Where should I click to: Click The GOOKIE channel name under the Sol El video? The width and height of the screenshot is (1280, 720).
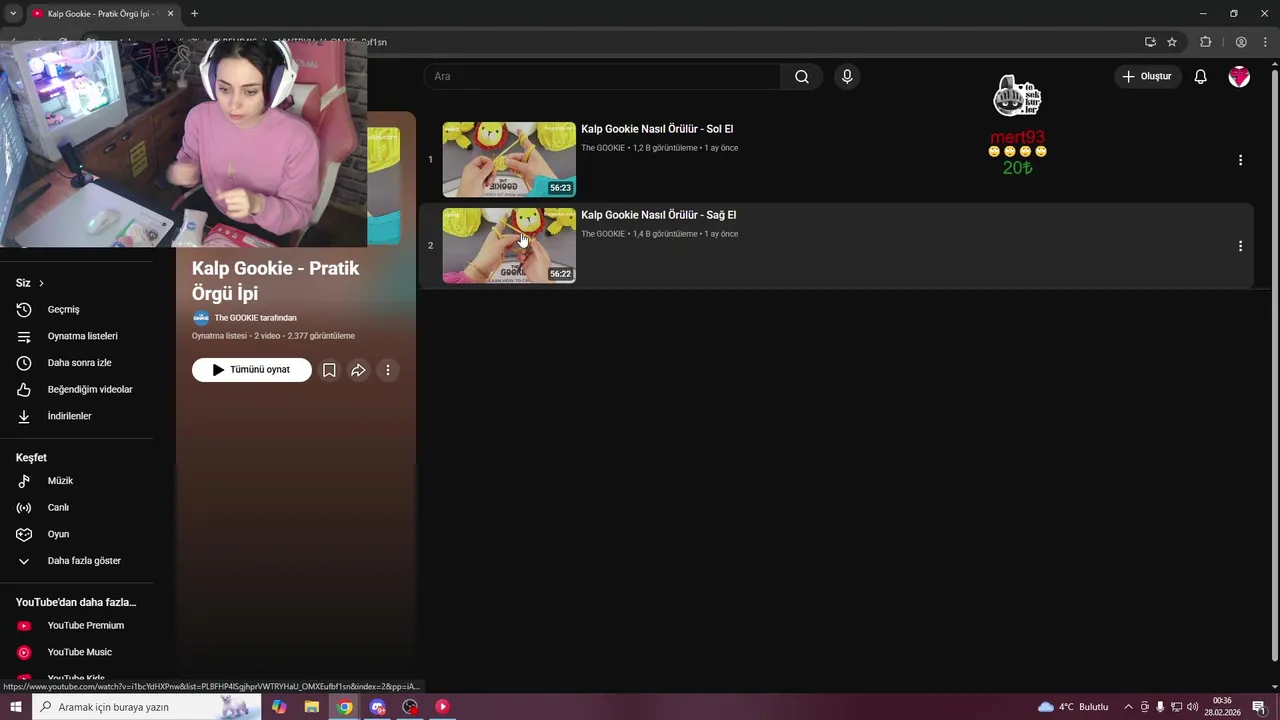[x=603, y=148]
